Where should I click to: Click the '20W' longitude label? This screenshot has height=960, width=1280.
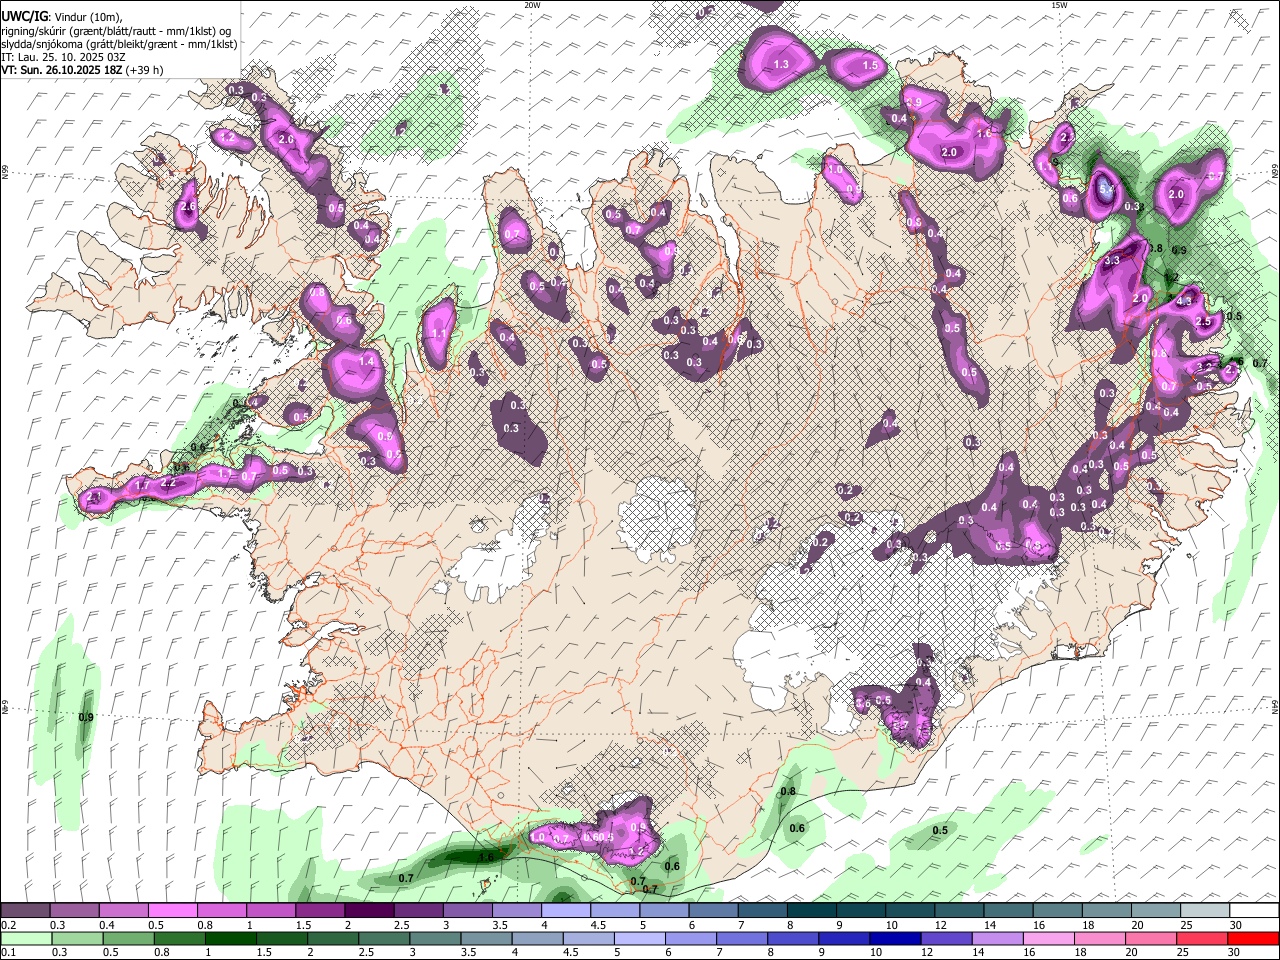click(x=532, y=5)
